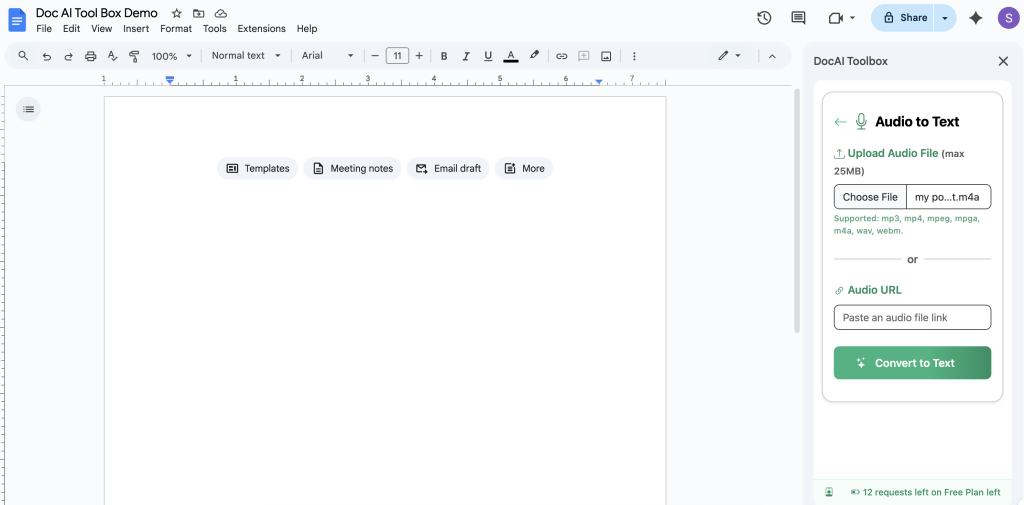Open the Tools menu

pos(215,29)
